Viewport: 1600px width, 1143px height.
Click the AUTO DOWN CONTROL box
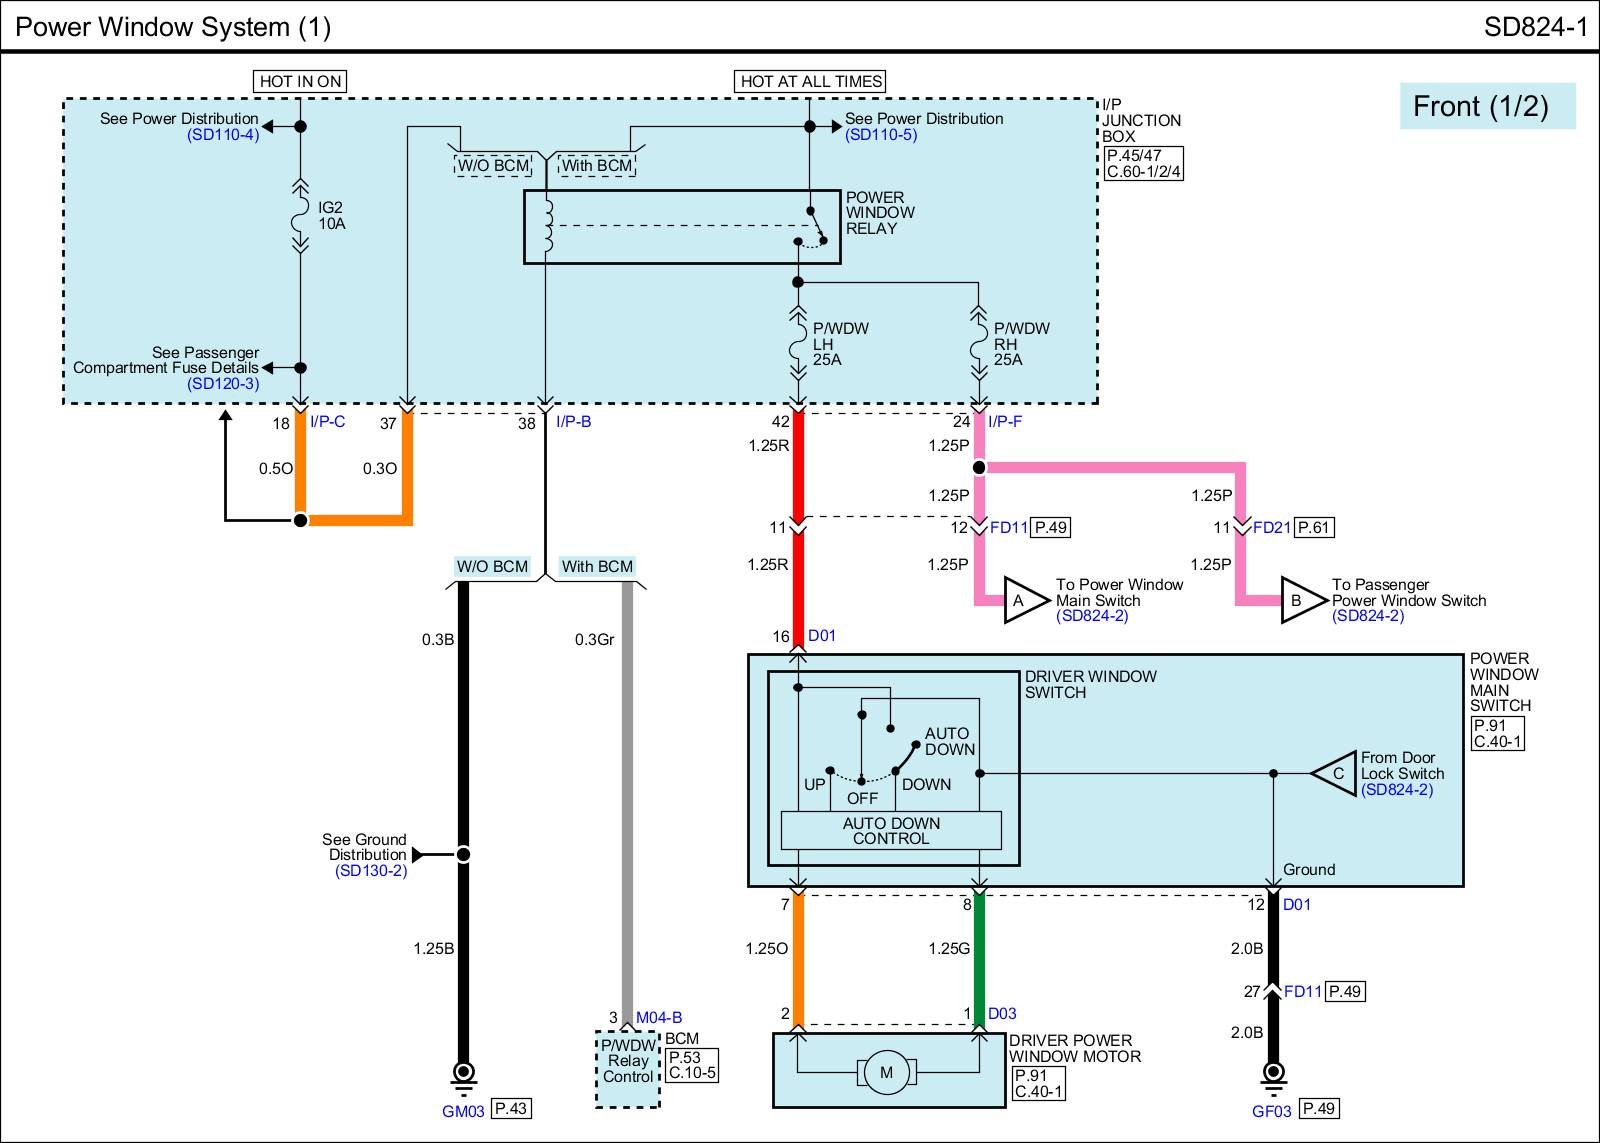(891, 831)
